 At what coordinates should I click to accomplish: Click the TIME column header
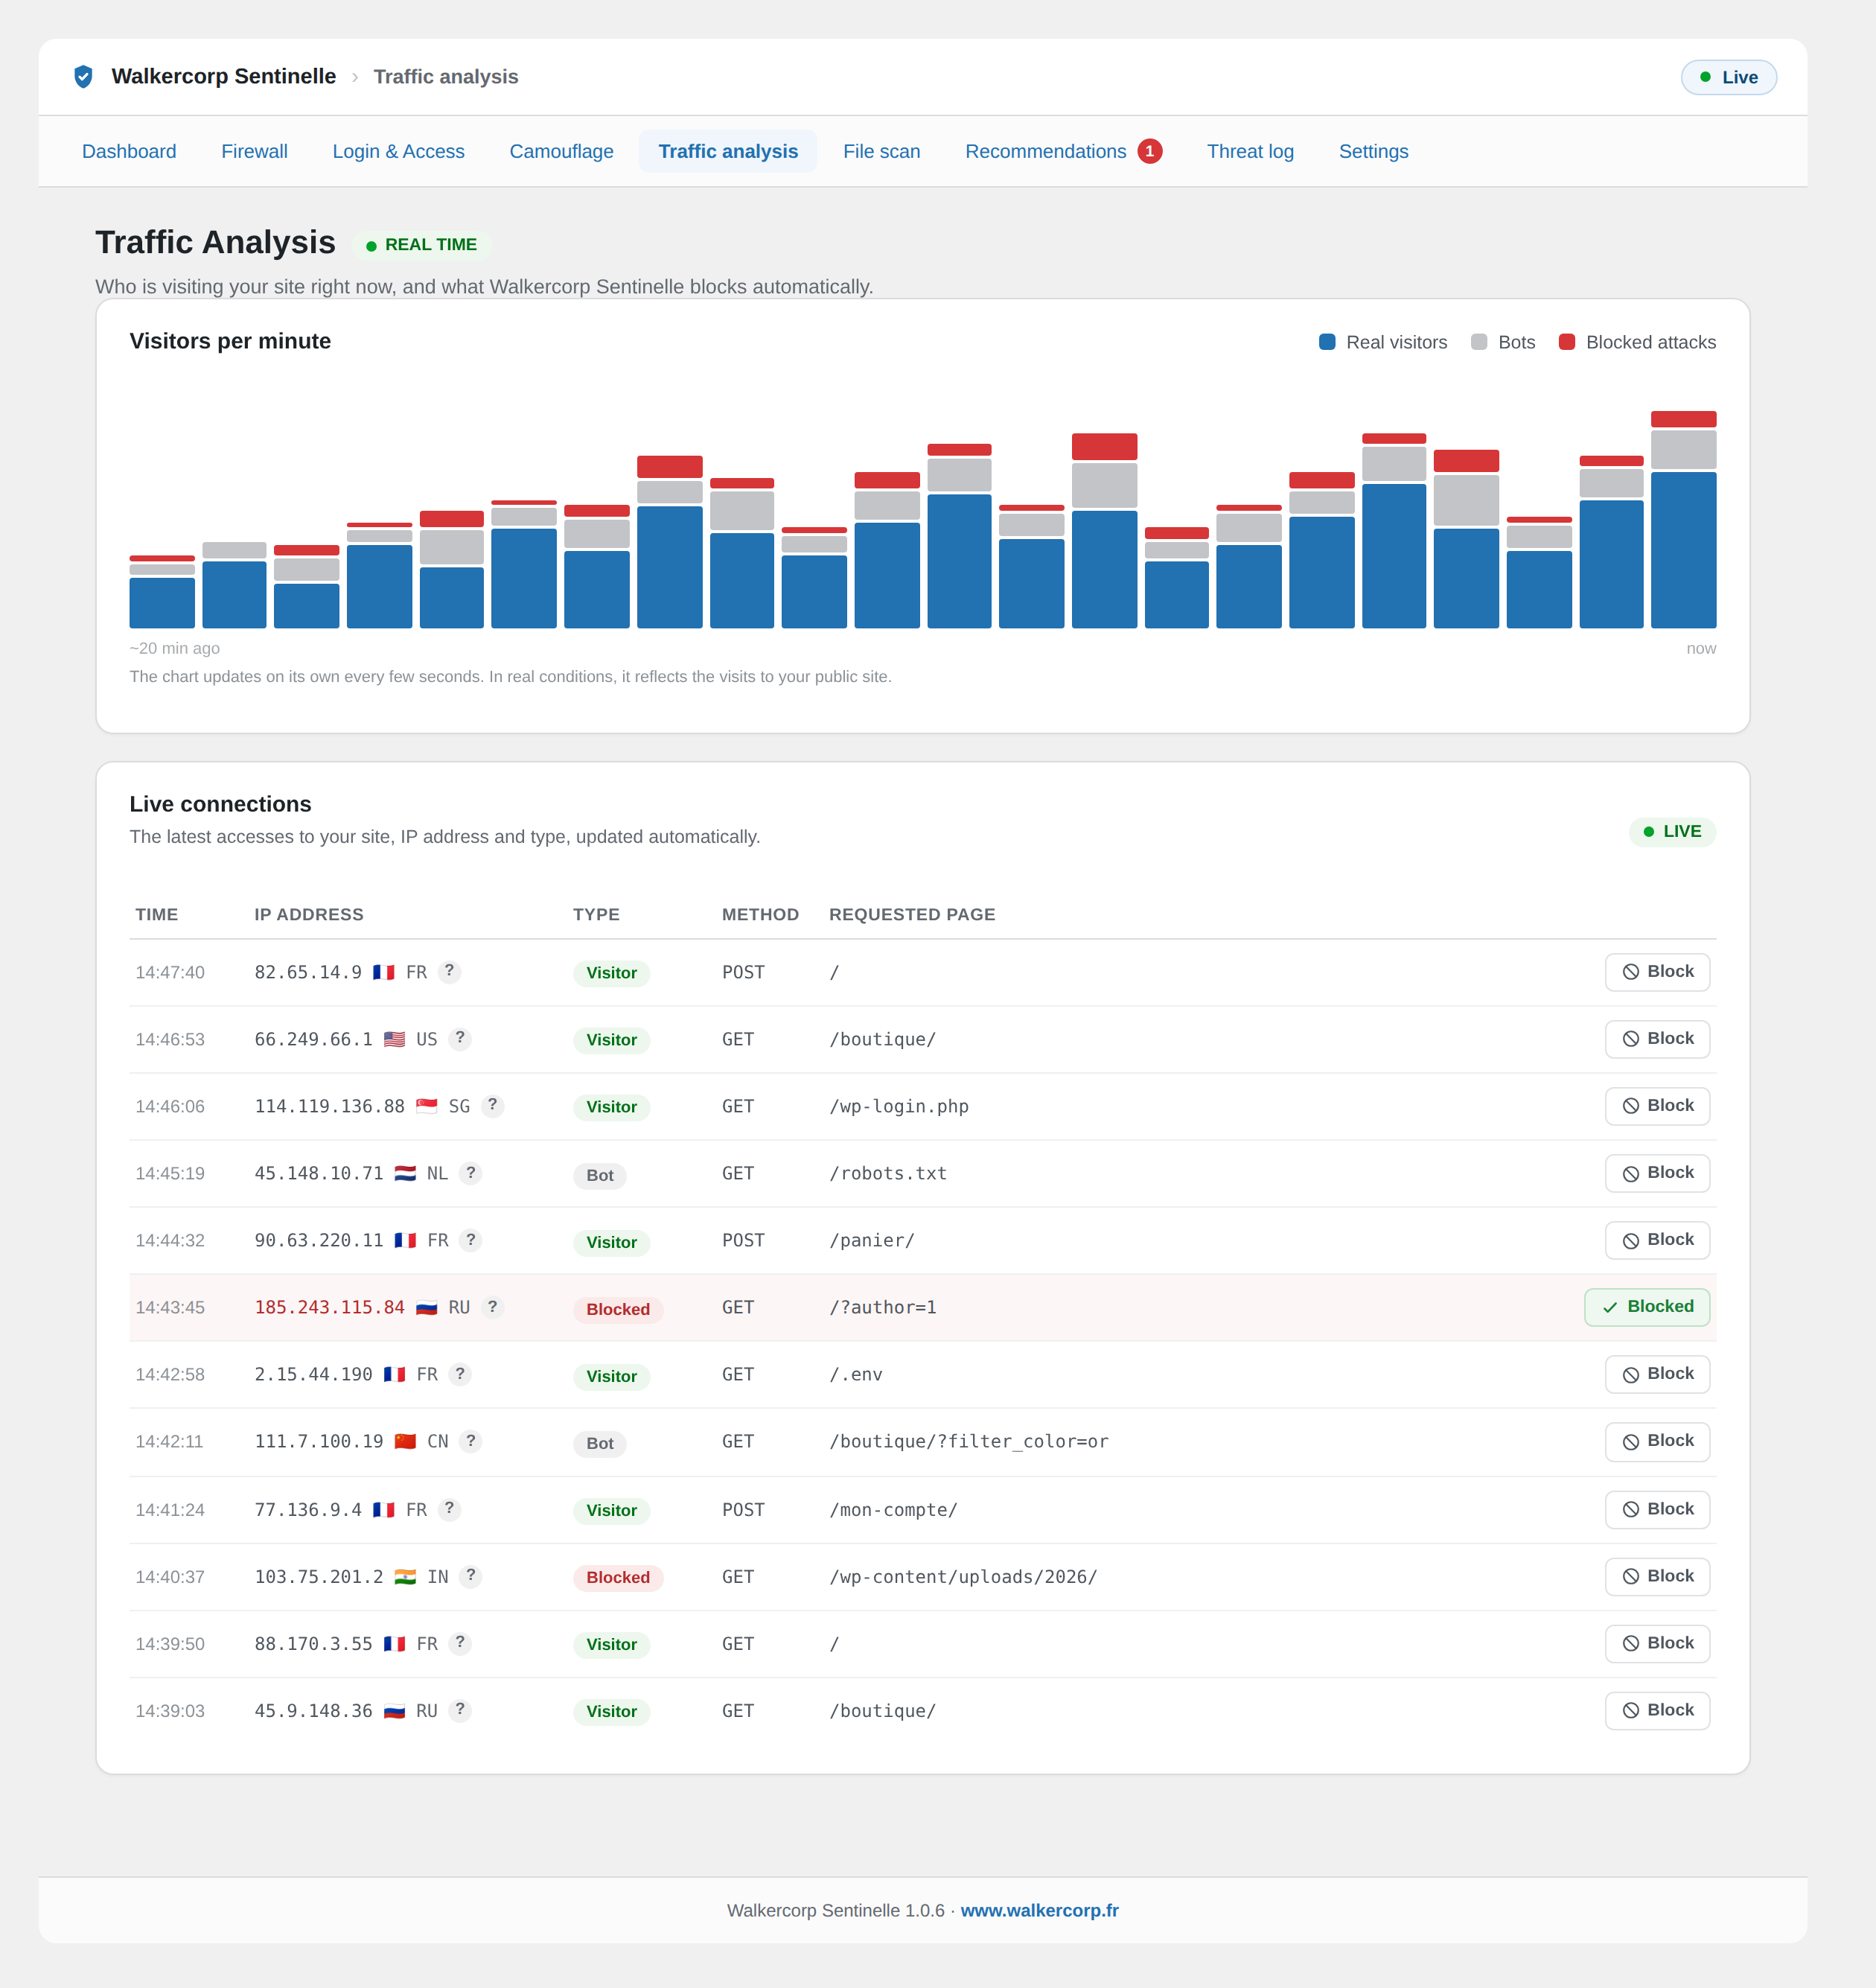coord(157,914)
